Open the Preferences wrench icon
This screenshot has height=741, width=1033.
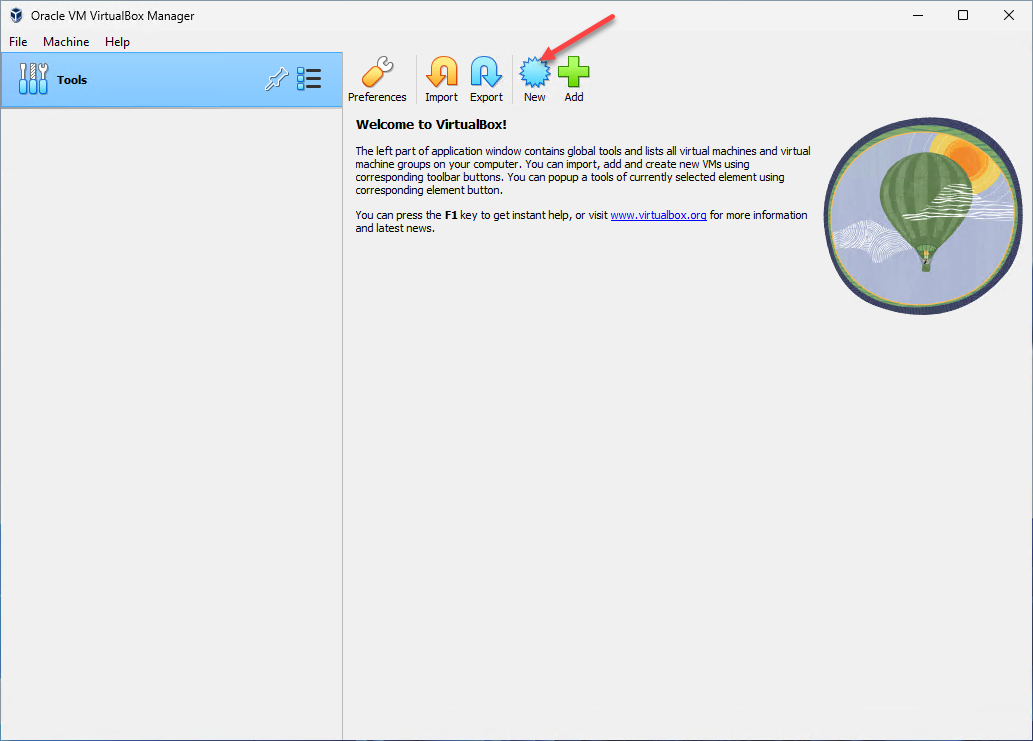click(377, 72)
